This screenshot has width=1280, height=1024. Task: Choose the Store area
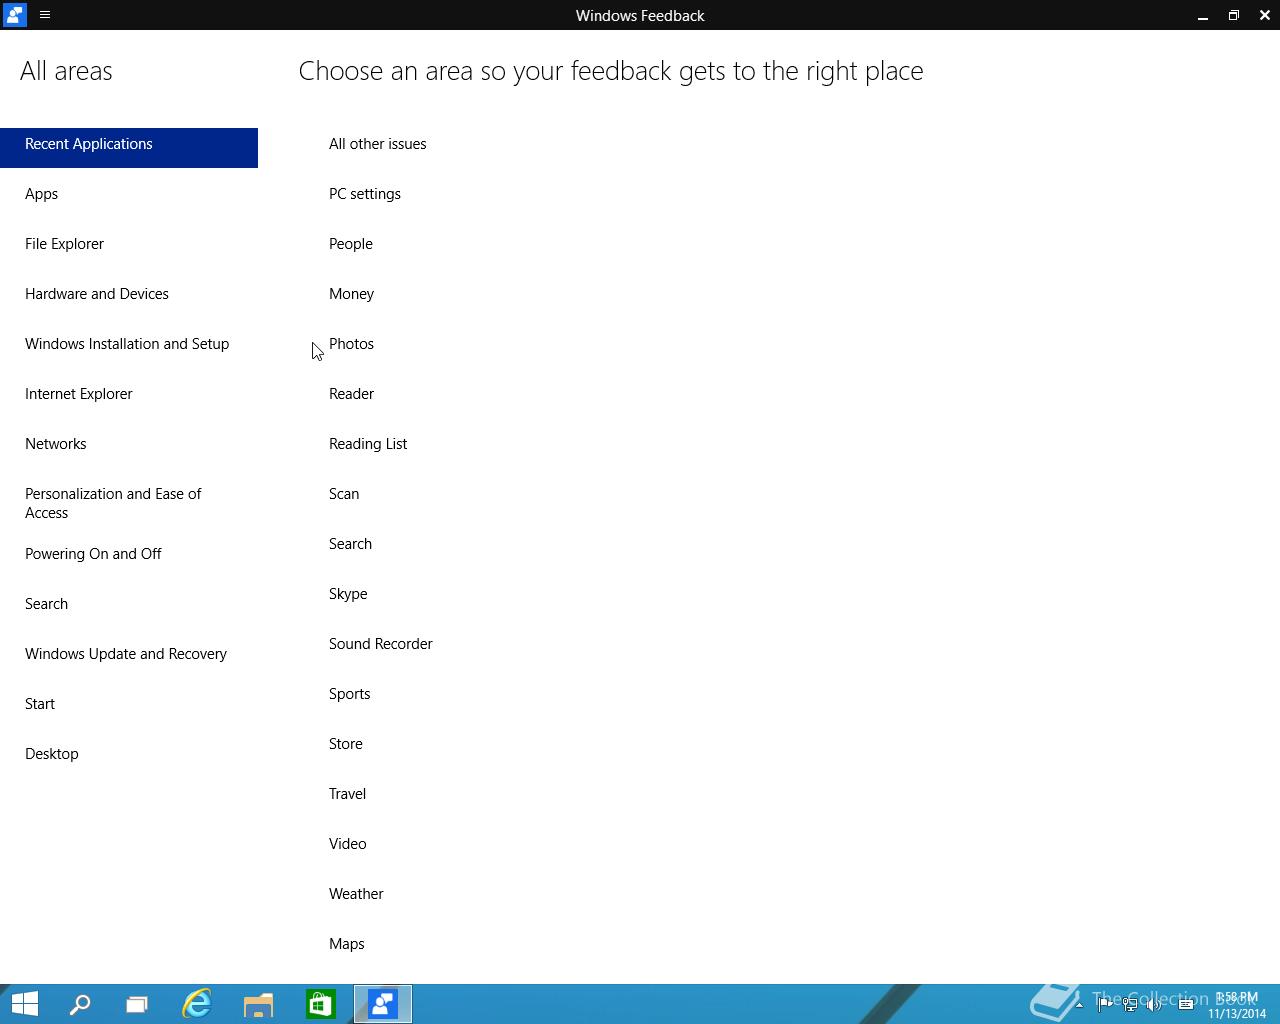pos(346,744)
